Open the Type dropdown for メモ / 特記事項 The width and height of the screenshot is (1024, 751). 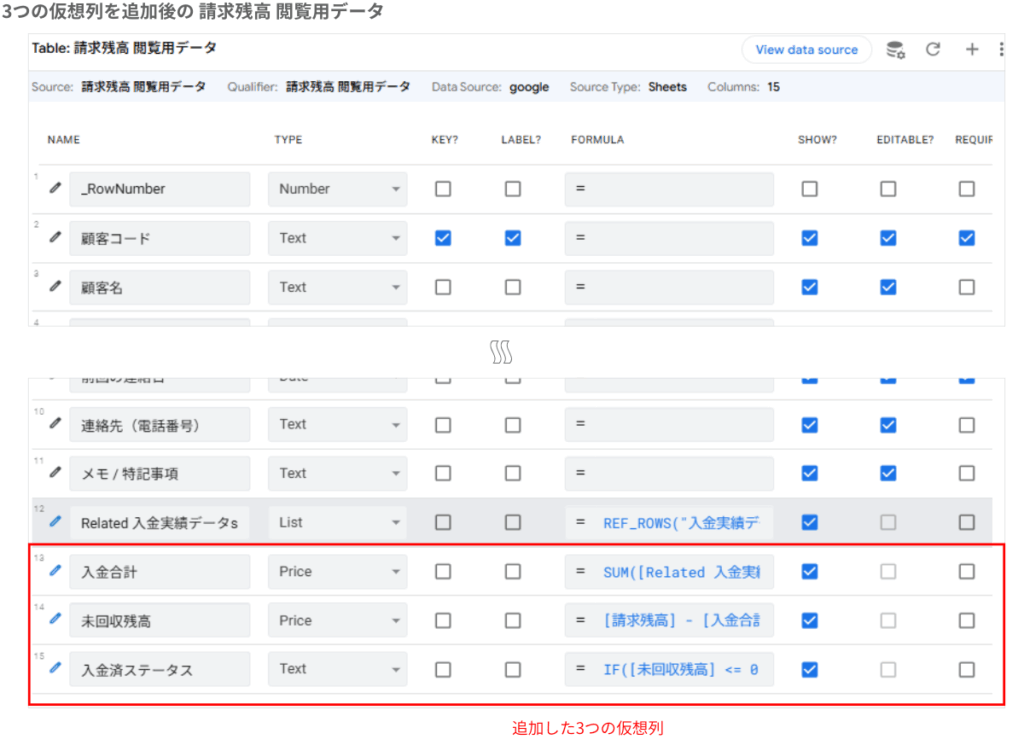point(337,473)
